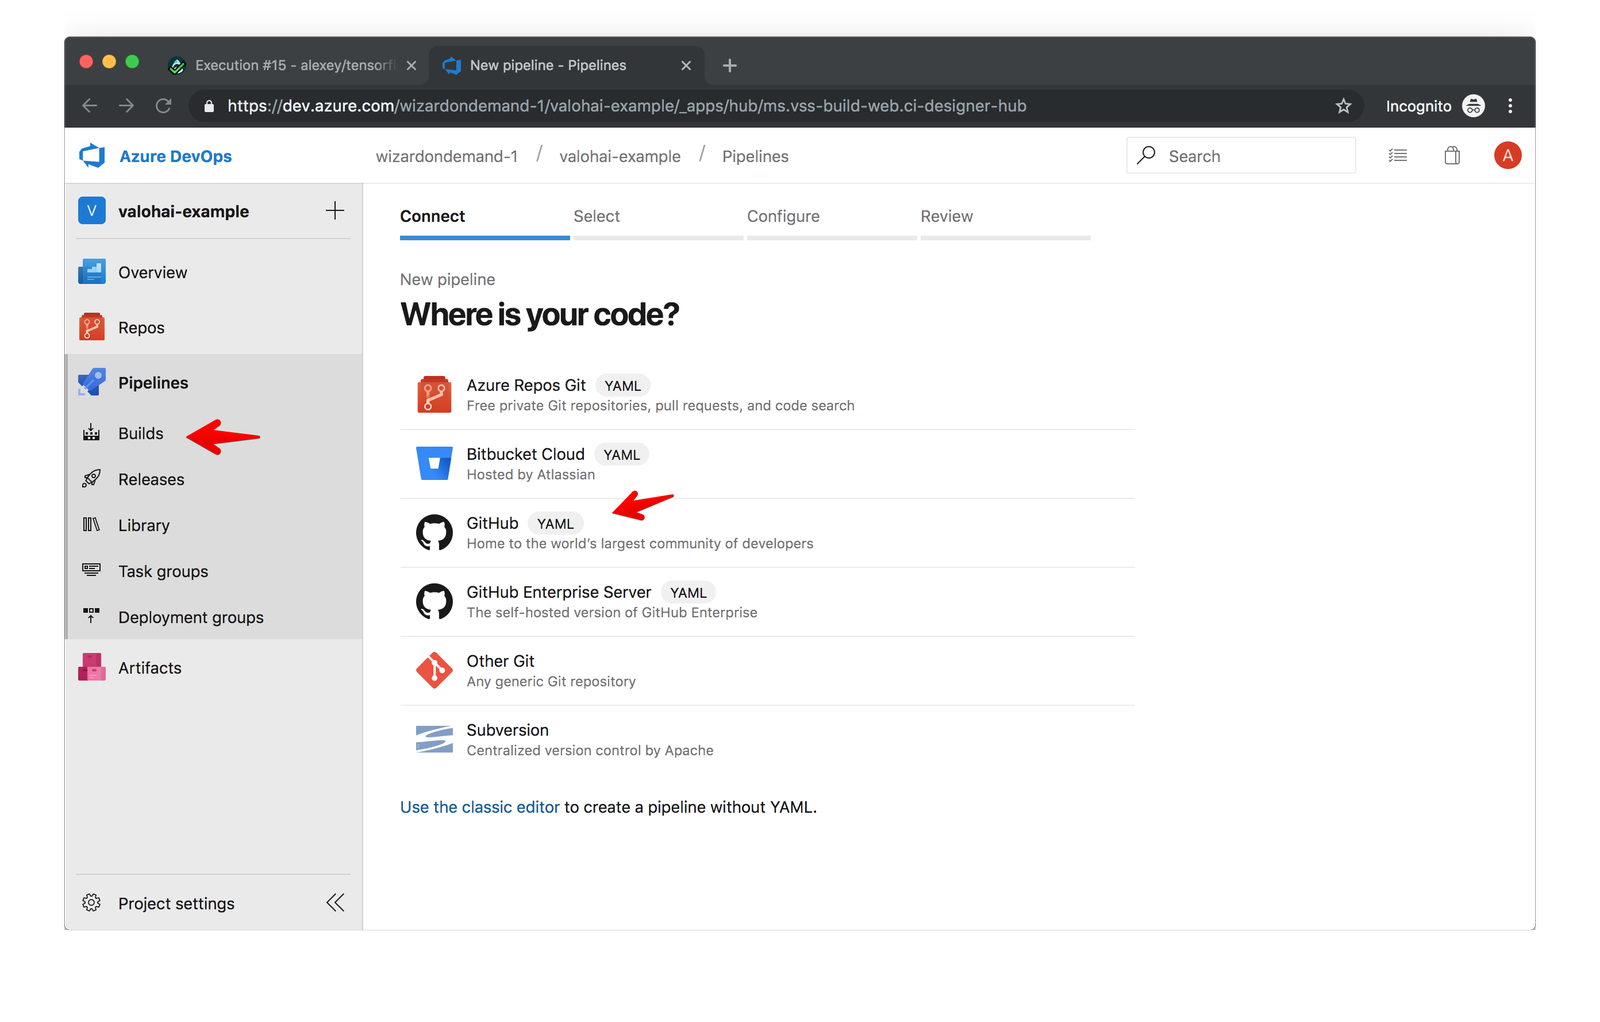This screenshot has width=1600, height=1022.
Task: Choose Other Git repository option
Action: pyautogui.click(x=767, y=671)
